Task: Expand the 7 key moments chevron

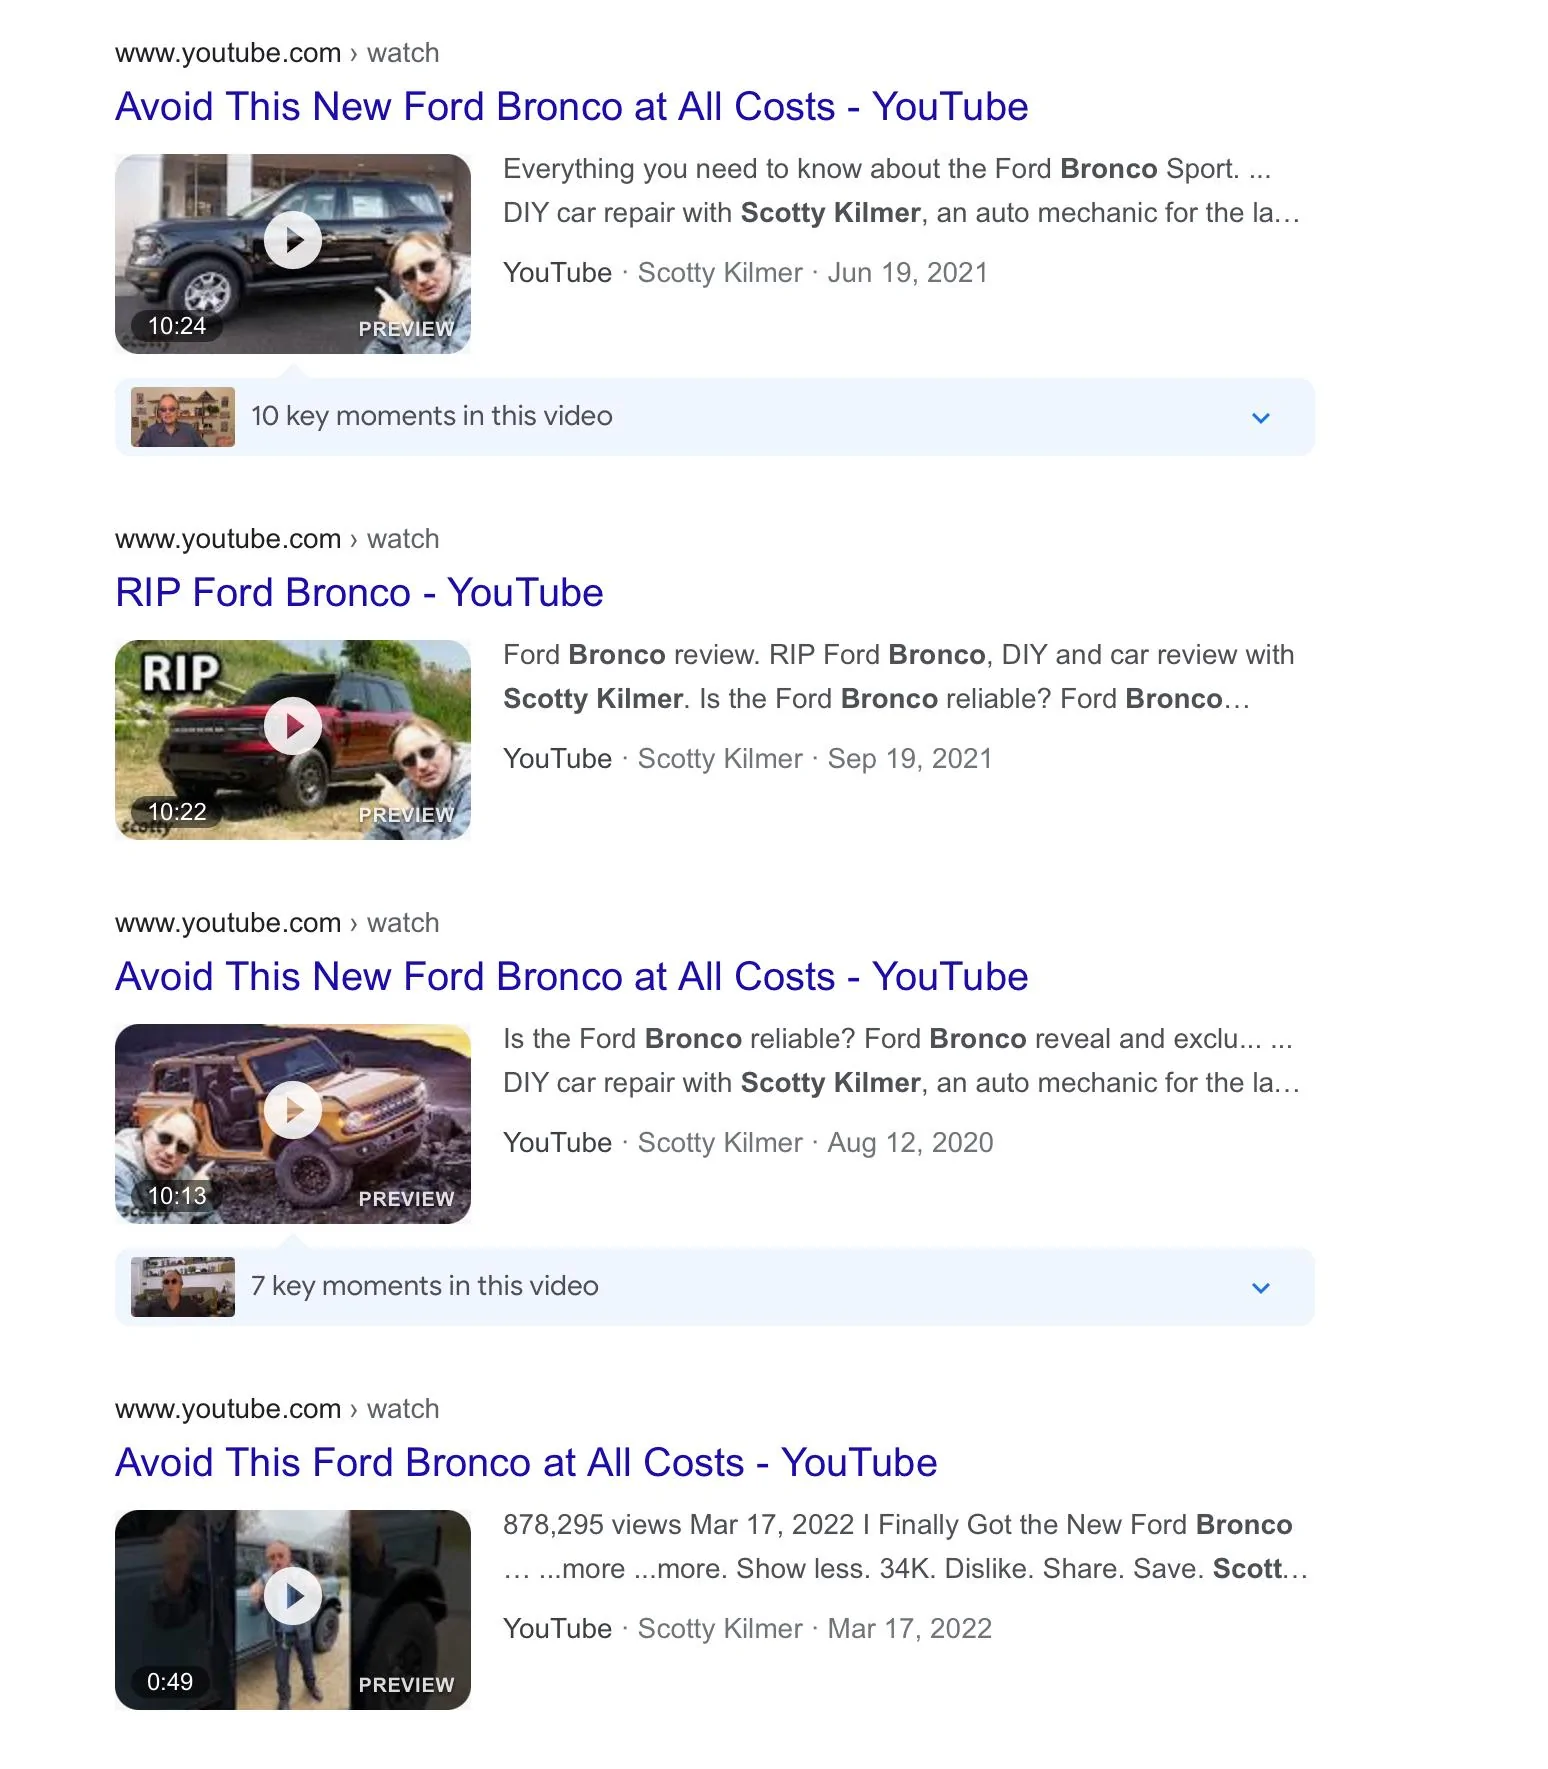Action: click(1261, 1288)
